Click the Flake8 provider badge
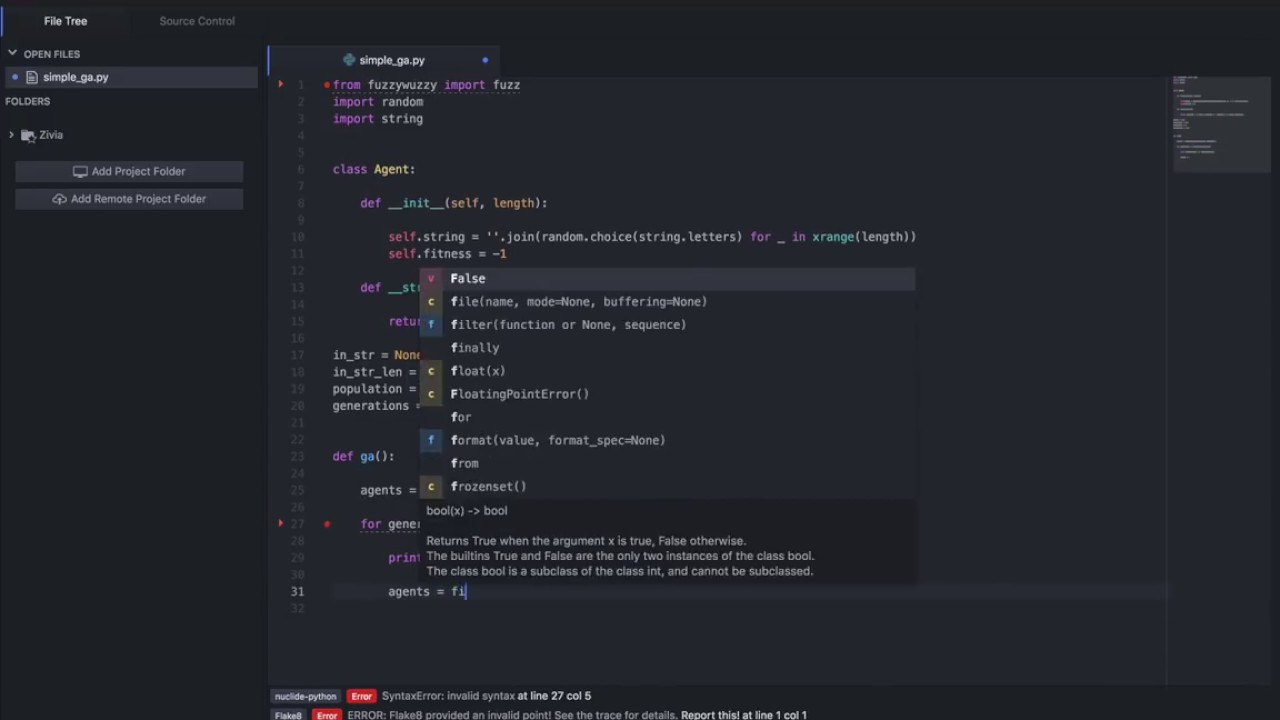This screenshot has width=1280, height=720. [x=288, y=716]
